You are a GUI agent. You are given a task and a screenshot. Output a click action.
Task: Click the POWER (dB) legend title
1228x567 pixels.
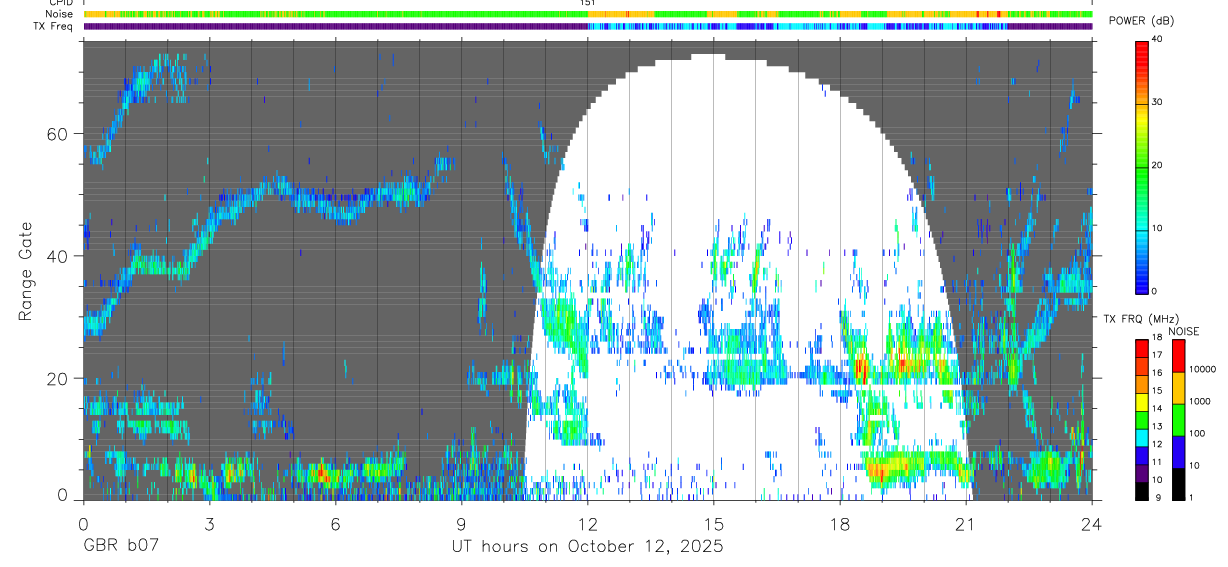1141,21
